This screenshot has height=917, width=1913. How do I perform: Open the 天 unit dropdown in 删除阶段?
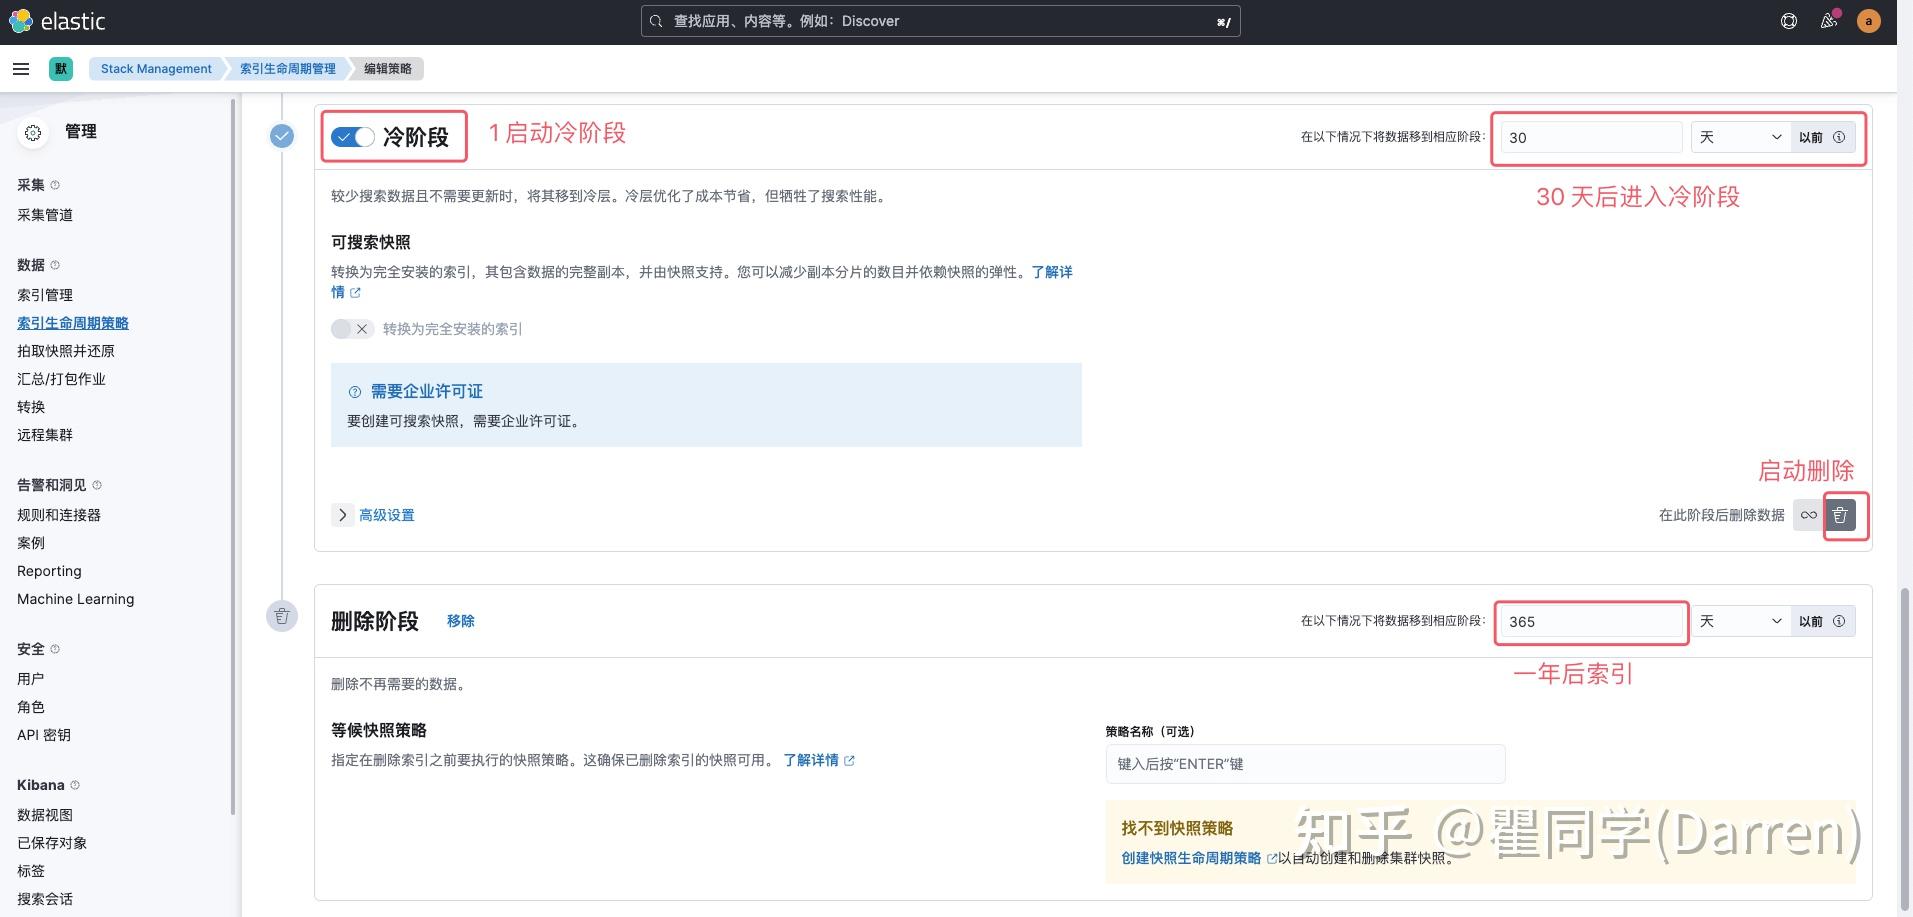click(x=1740, y=621)
